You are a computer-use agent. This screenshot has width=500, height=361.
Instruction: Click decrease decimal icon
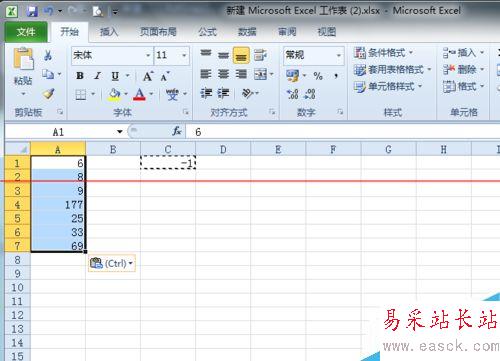[x=310, y=94]
